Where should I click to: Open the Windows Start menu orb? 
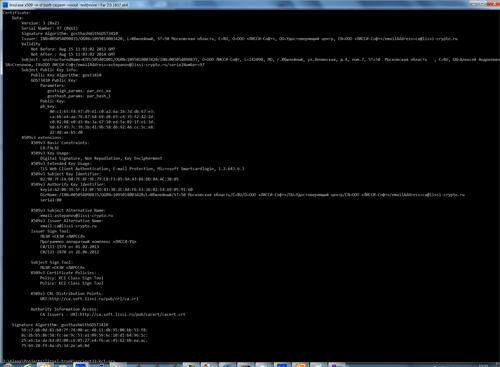[x=8, y=365]
